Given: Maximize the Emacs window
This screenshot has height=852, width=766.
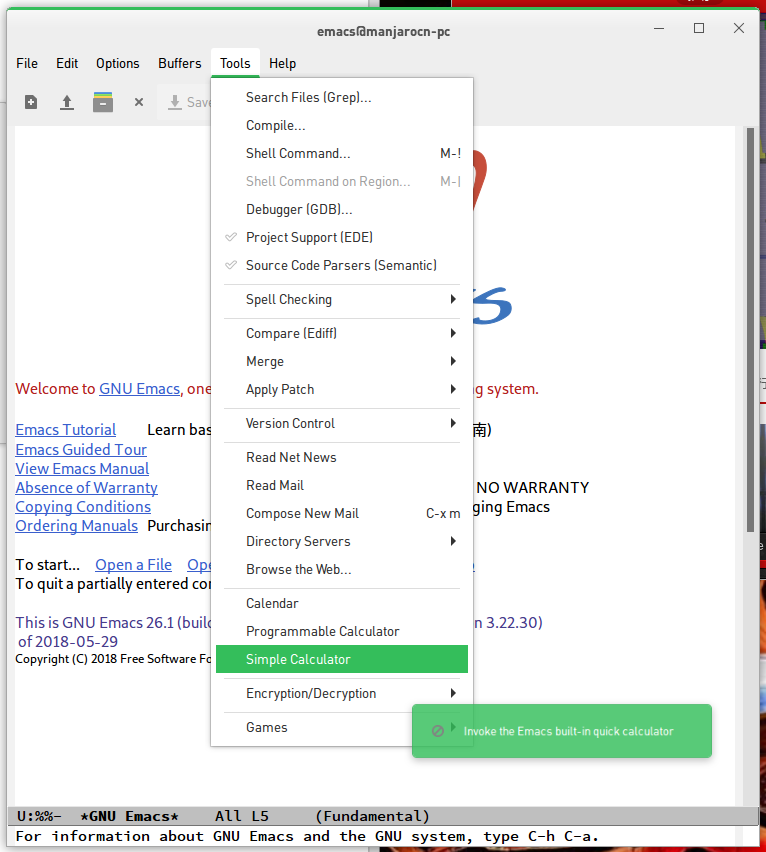Looking at the screenshot, I should [x=699, y=28].
